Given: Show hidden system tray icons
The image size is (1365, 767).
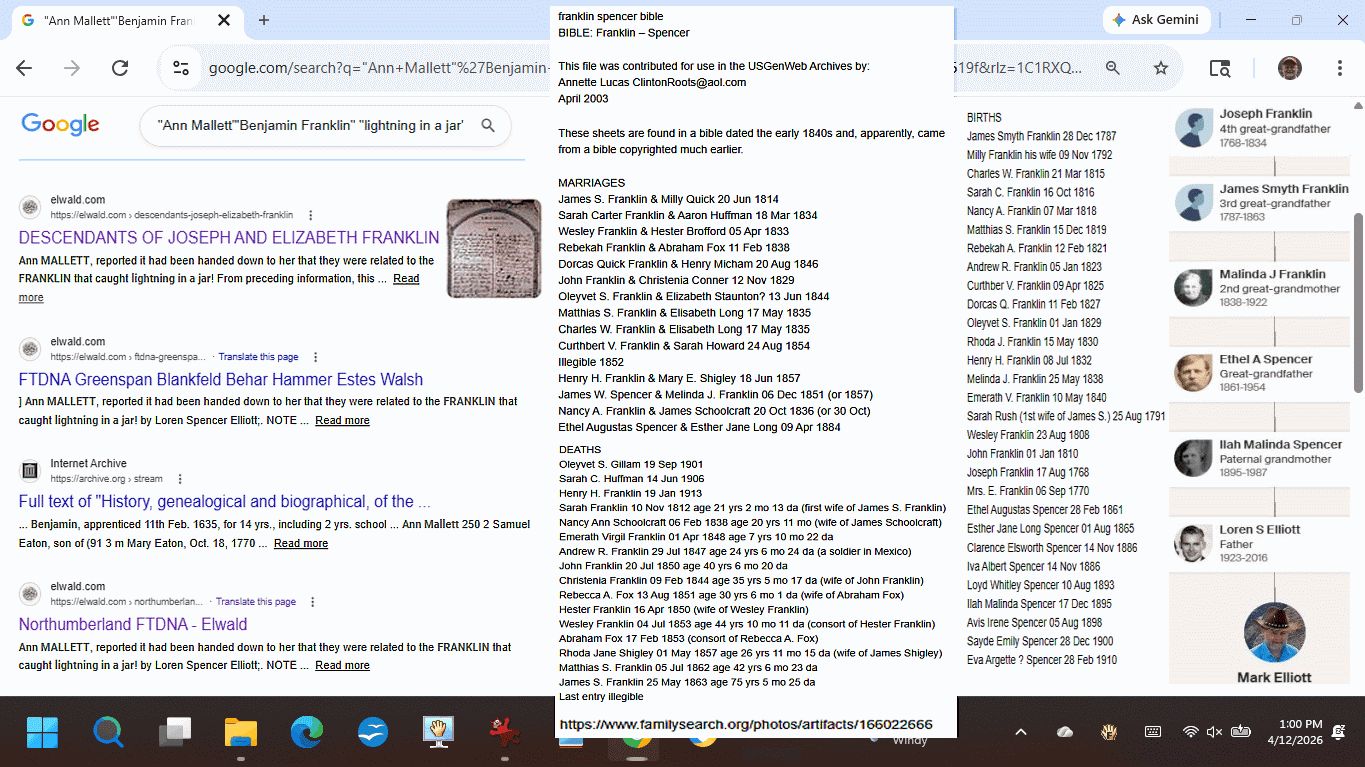Looking at the screenshot, I should pos(1020,732).
